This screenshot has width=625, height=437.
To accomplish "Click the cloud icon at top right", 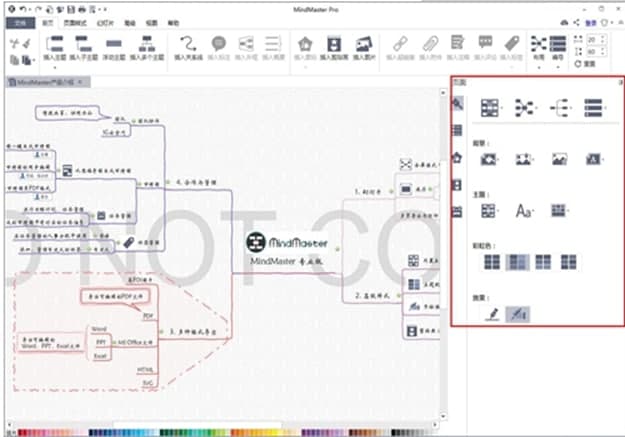I will [564, 23].
